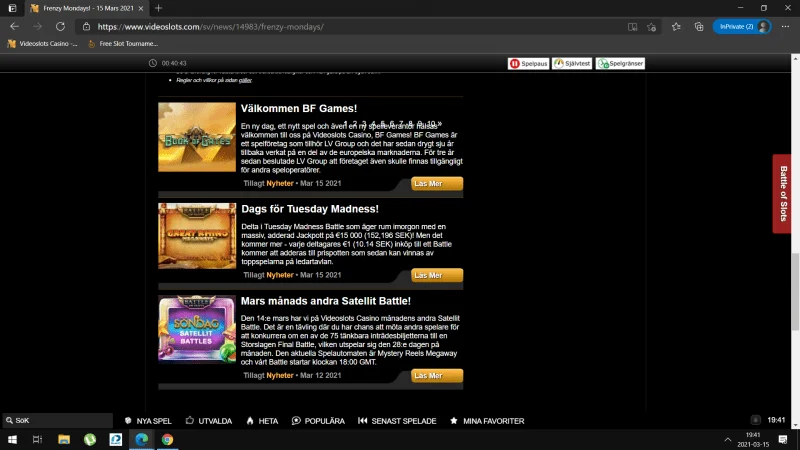
Task: Select the POPULÄRA tab
Action: pyautogui.click(x=318, y=421)
